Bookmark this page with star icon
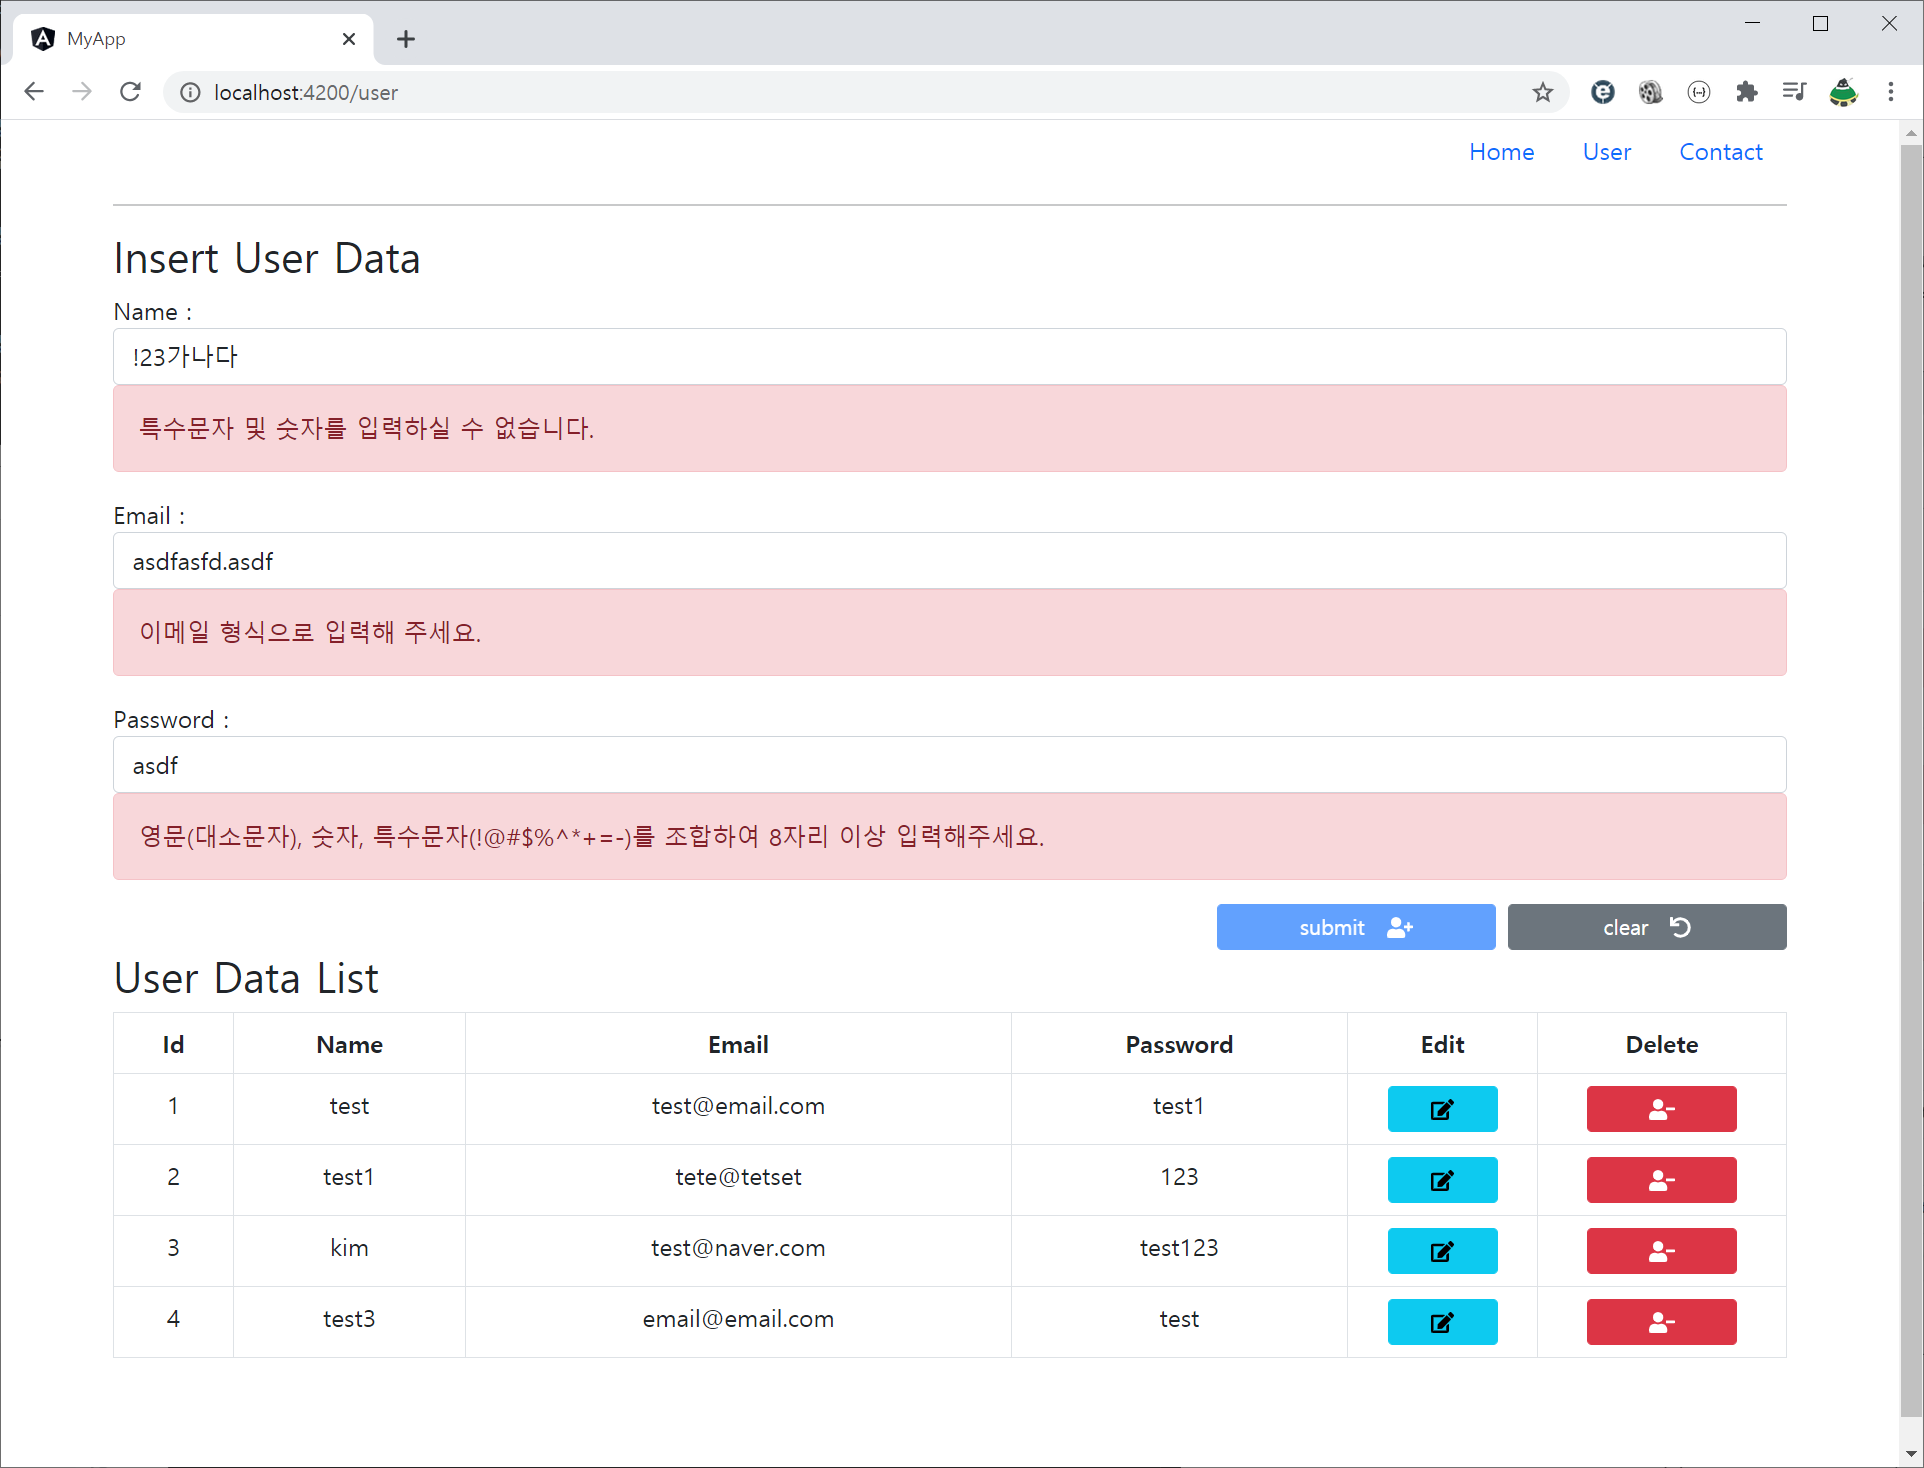This screenshot has width=1924, height=1468. tap(1542, 93)
